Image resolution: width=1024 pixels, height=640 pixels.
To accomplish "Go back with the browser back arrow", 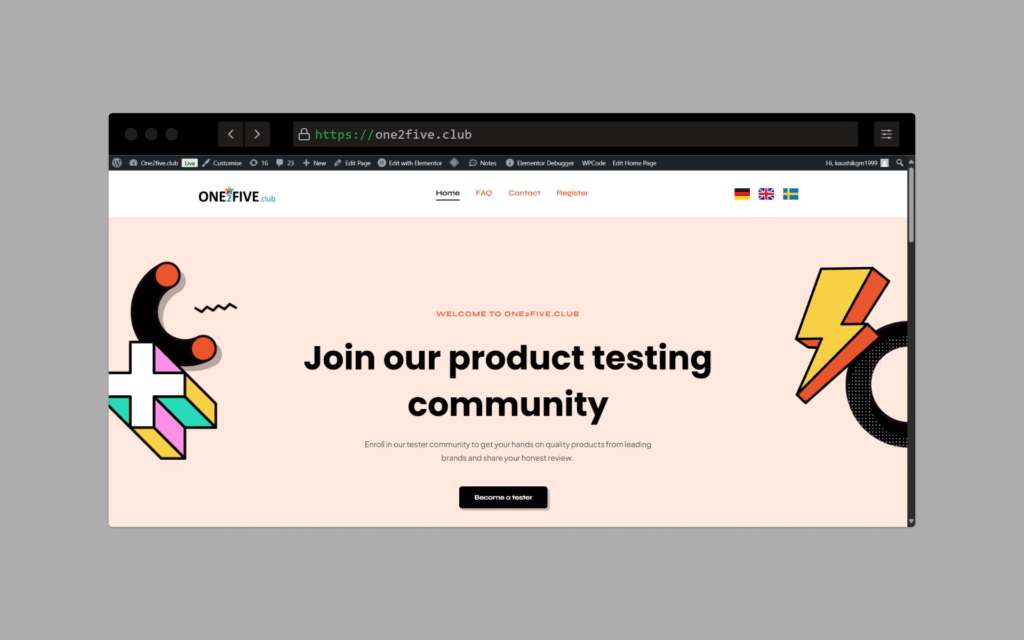I will click(x=231, y=134).
